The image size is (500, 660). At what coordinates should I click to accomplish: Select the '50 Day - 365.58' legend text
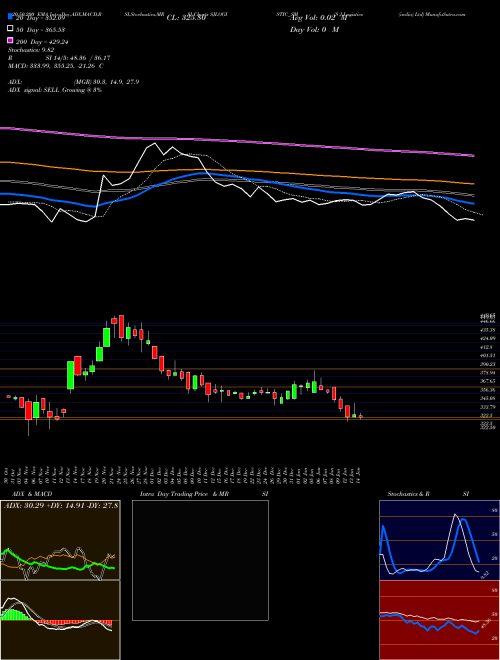coord(41,29)
